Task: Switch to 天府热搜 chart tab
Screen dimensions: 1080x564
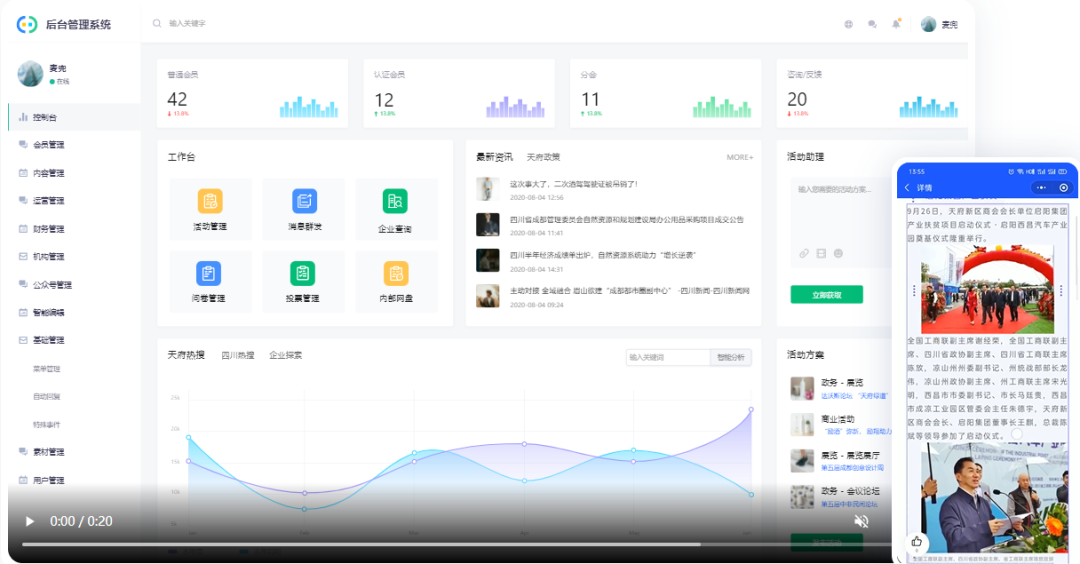Action: 186,355
